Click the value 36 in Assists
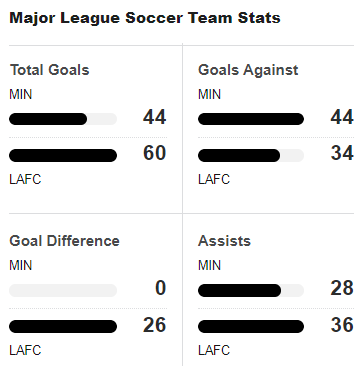This screenshot has width=363, height=366. pos(342,325)
